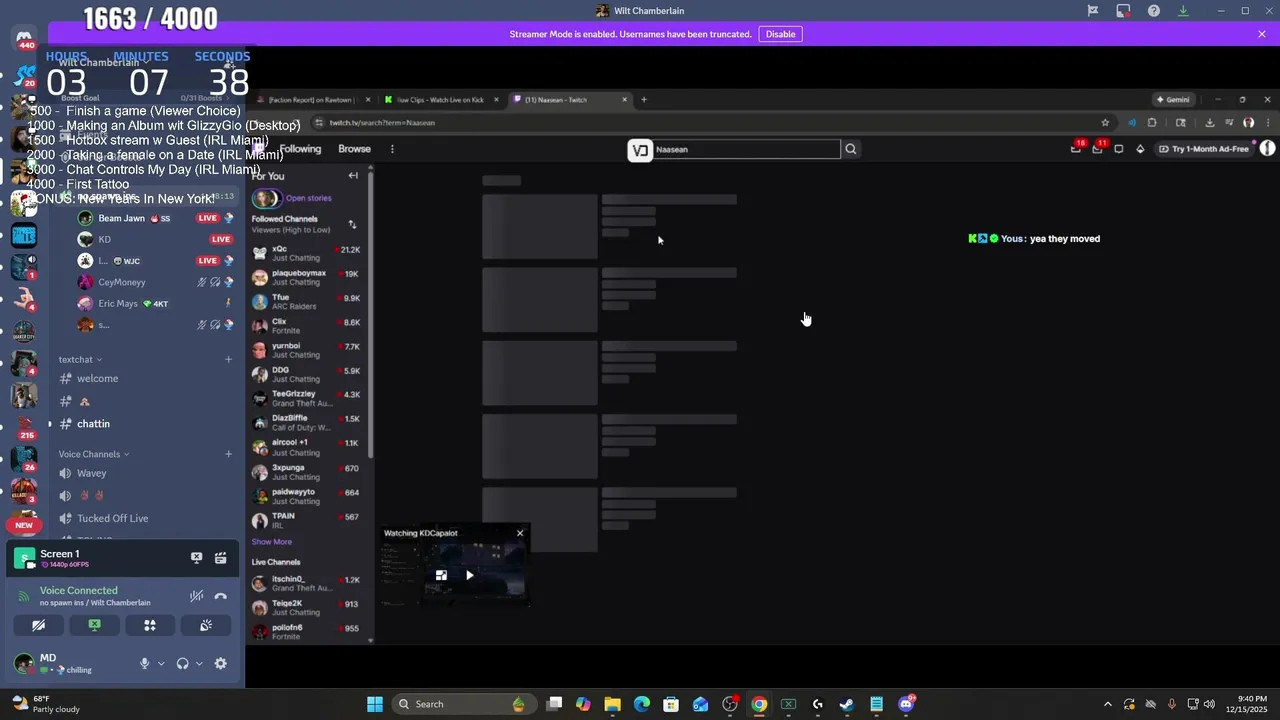The image size is (1280, 720).
Task: Disable Streamer Mode from the banner
Action: (780, 34)
